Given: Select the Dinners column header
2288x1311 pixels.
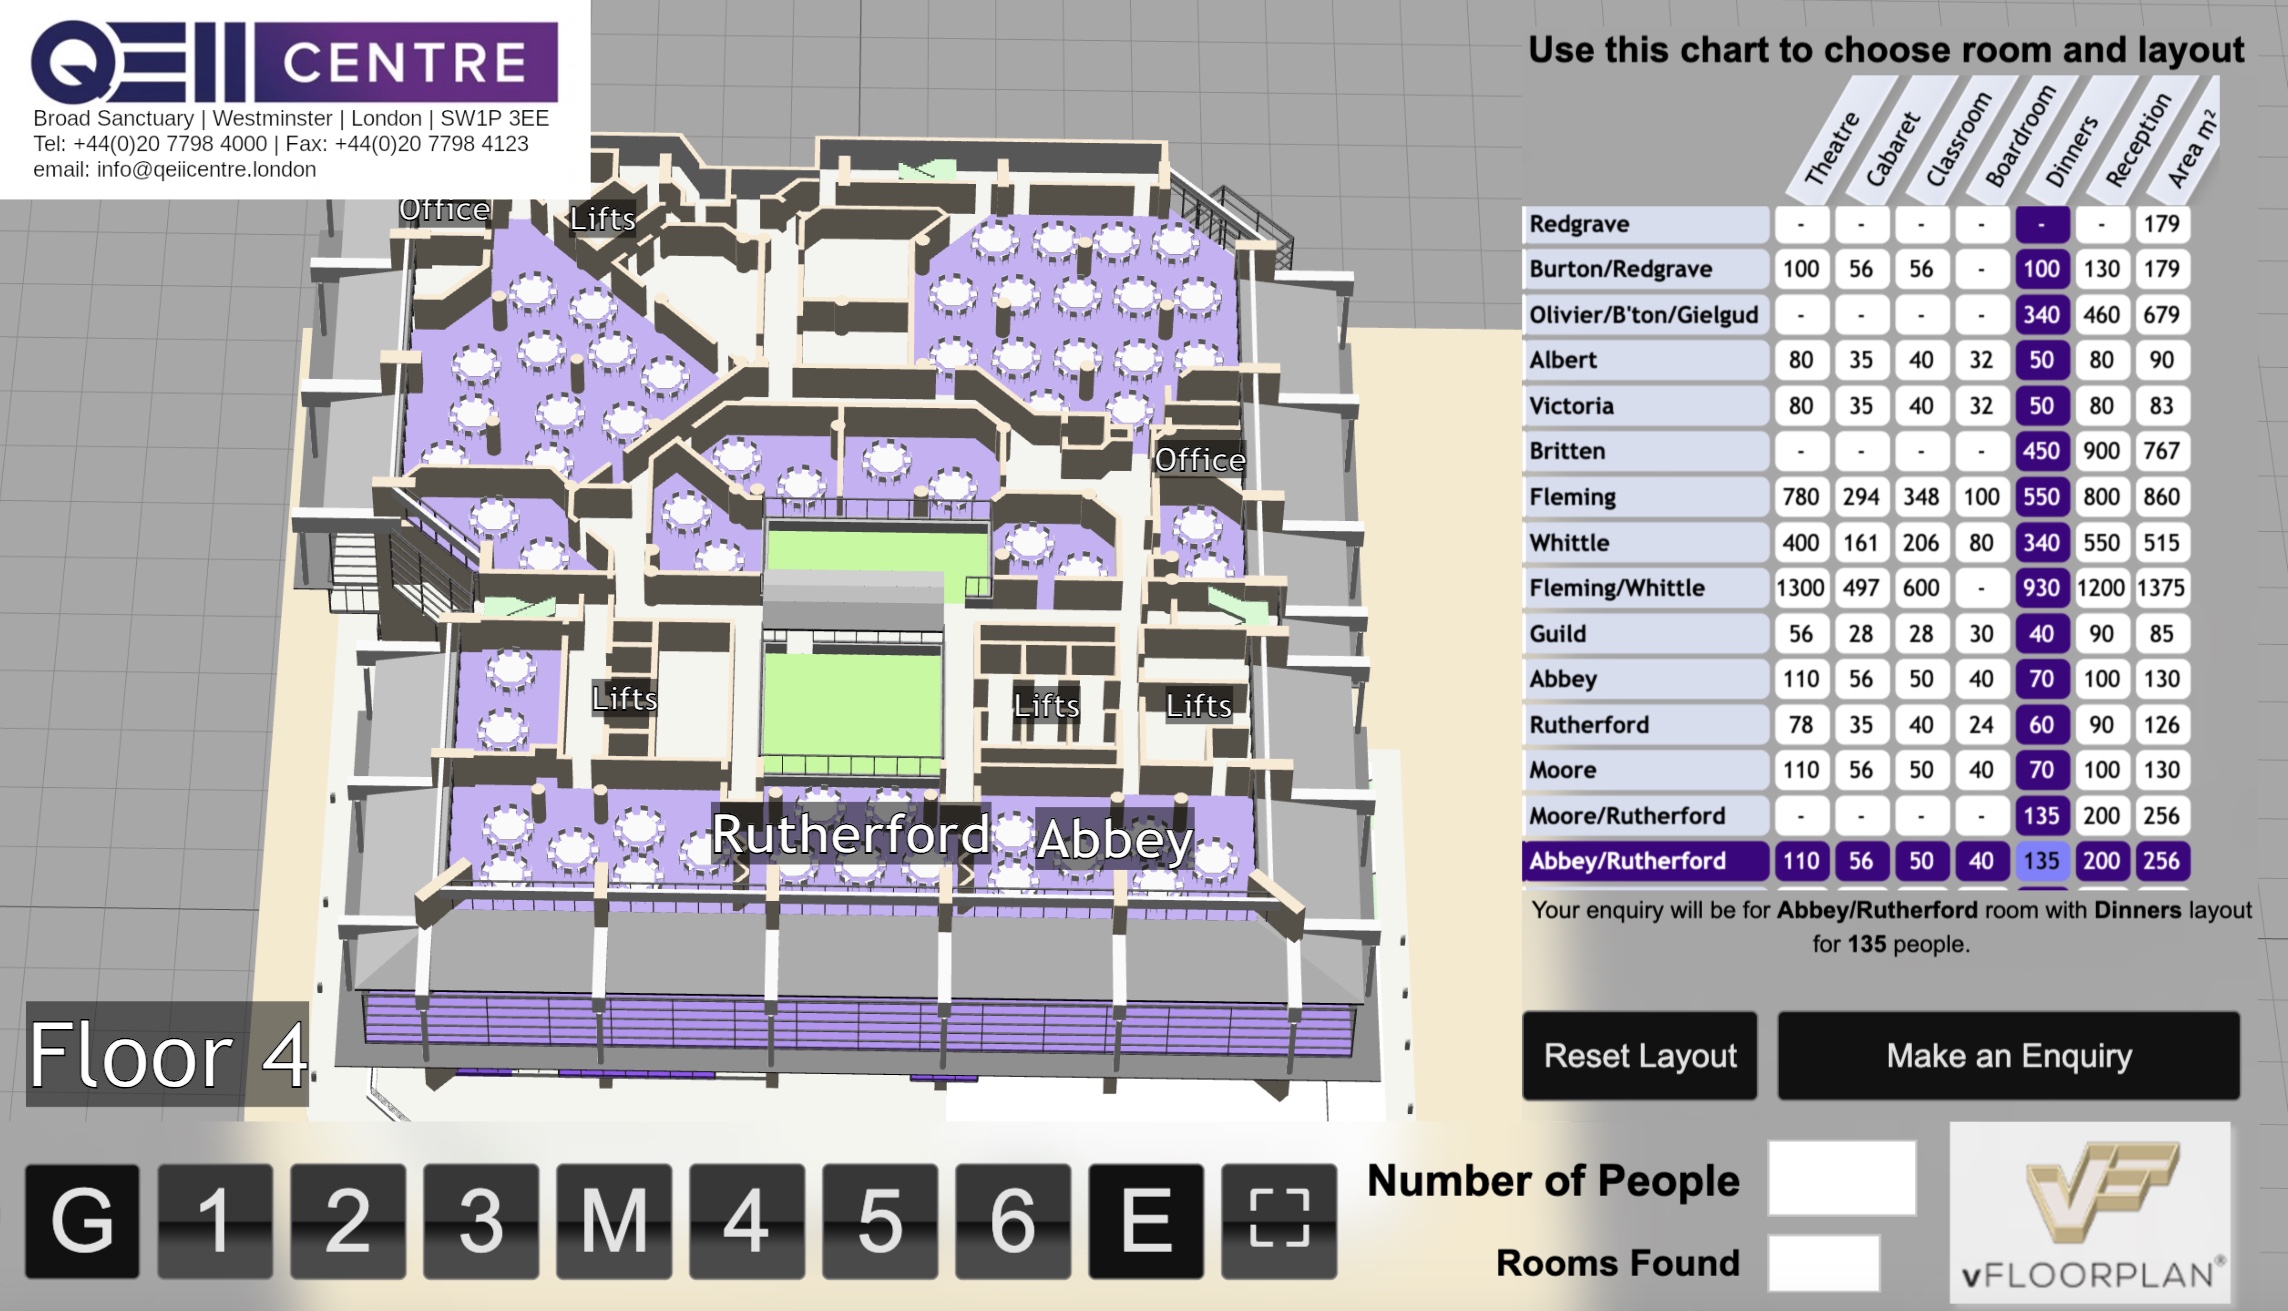Looking at the screenshot, I should [x=2070, y=150].
